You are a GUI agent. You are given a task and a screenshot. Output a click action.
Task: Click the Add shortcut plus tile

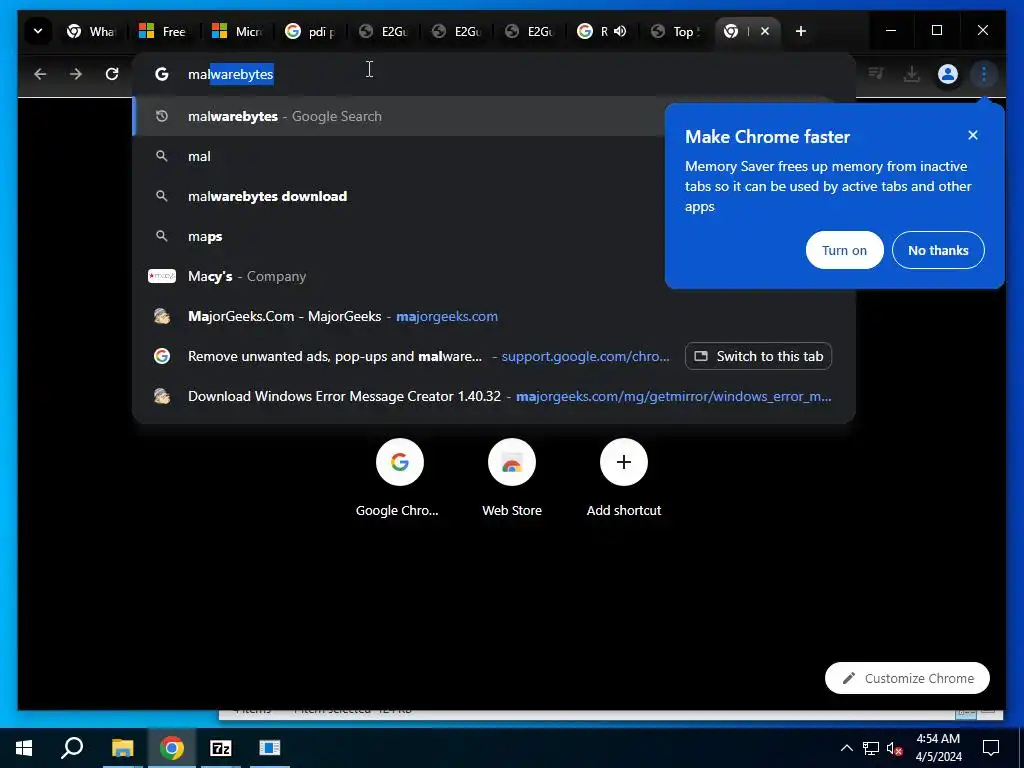point(624,478)
